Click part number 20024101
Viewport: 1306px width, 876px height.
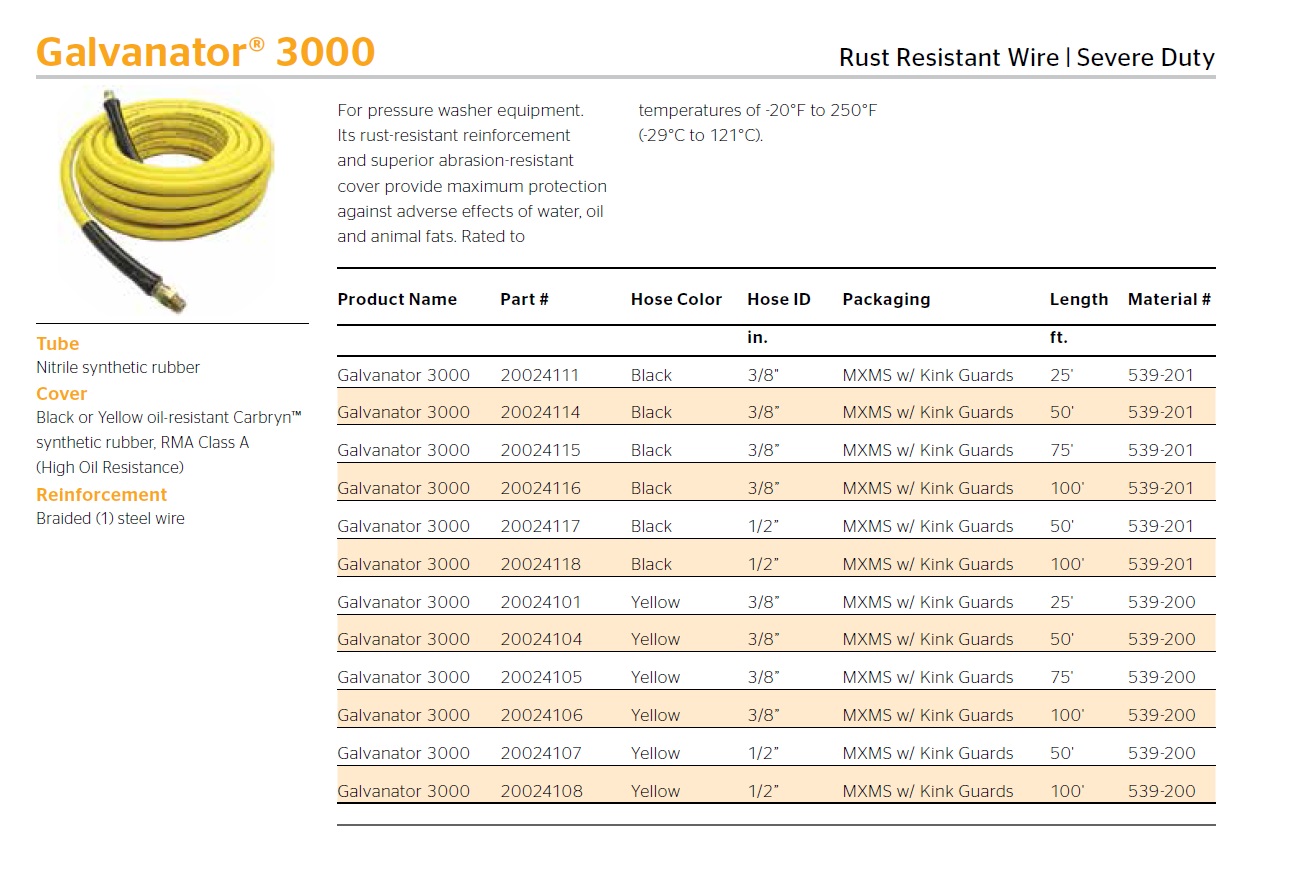pyautogui.click(x=540, y=603)
